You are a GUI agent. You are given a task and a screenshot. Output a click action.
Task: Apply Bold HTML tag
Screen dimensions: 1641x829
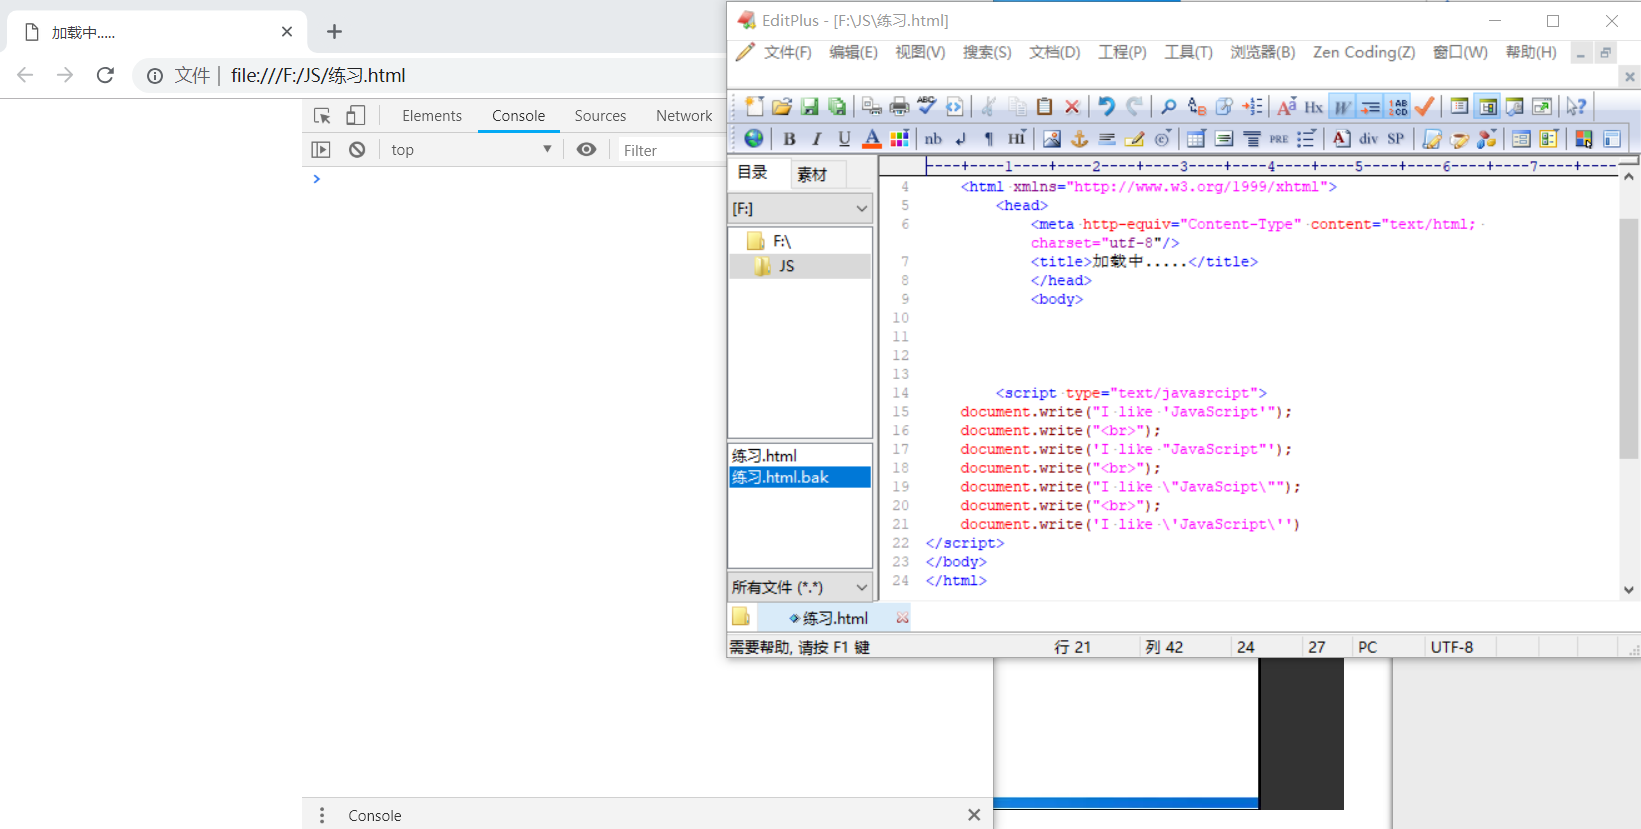point(789,138)
